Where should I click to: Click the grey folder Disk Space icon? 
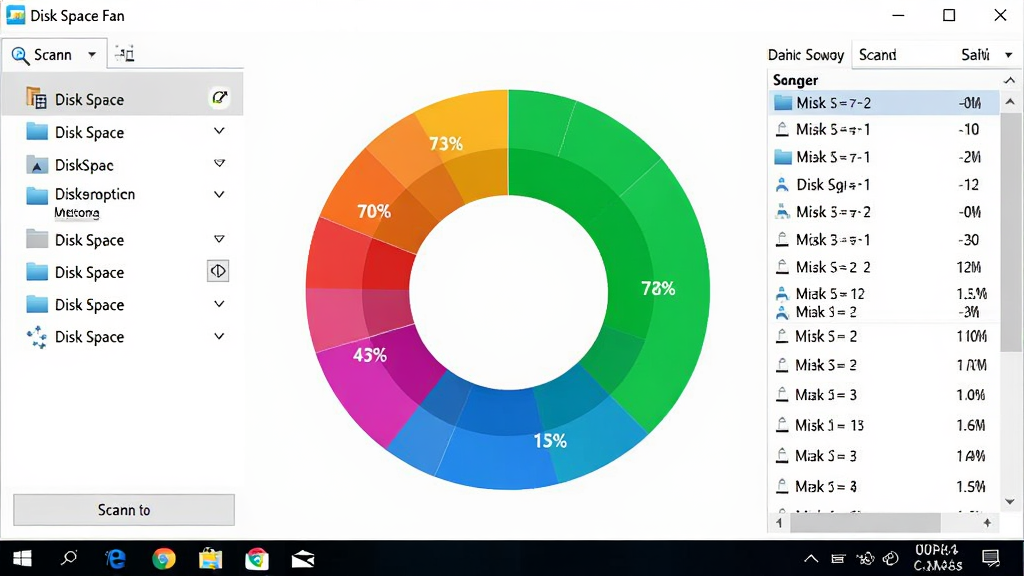37,239
